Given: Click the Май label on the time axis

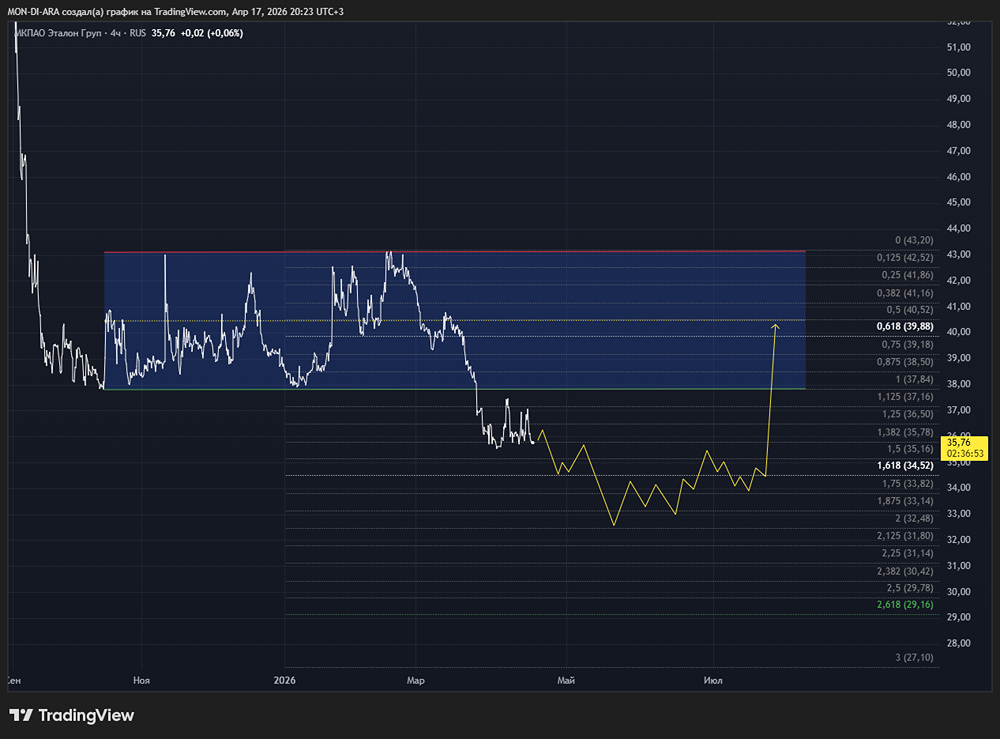Looking at the screenshot, I should [566, 680].
